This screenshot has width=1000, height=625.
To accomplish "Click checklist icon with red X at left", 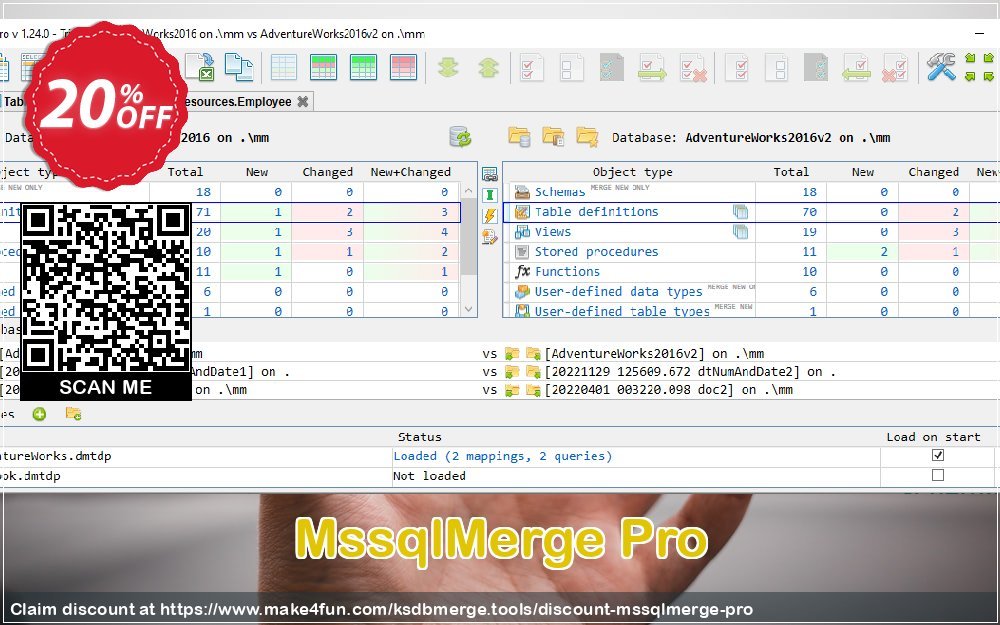I will 895,67.
